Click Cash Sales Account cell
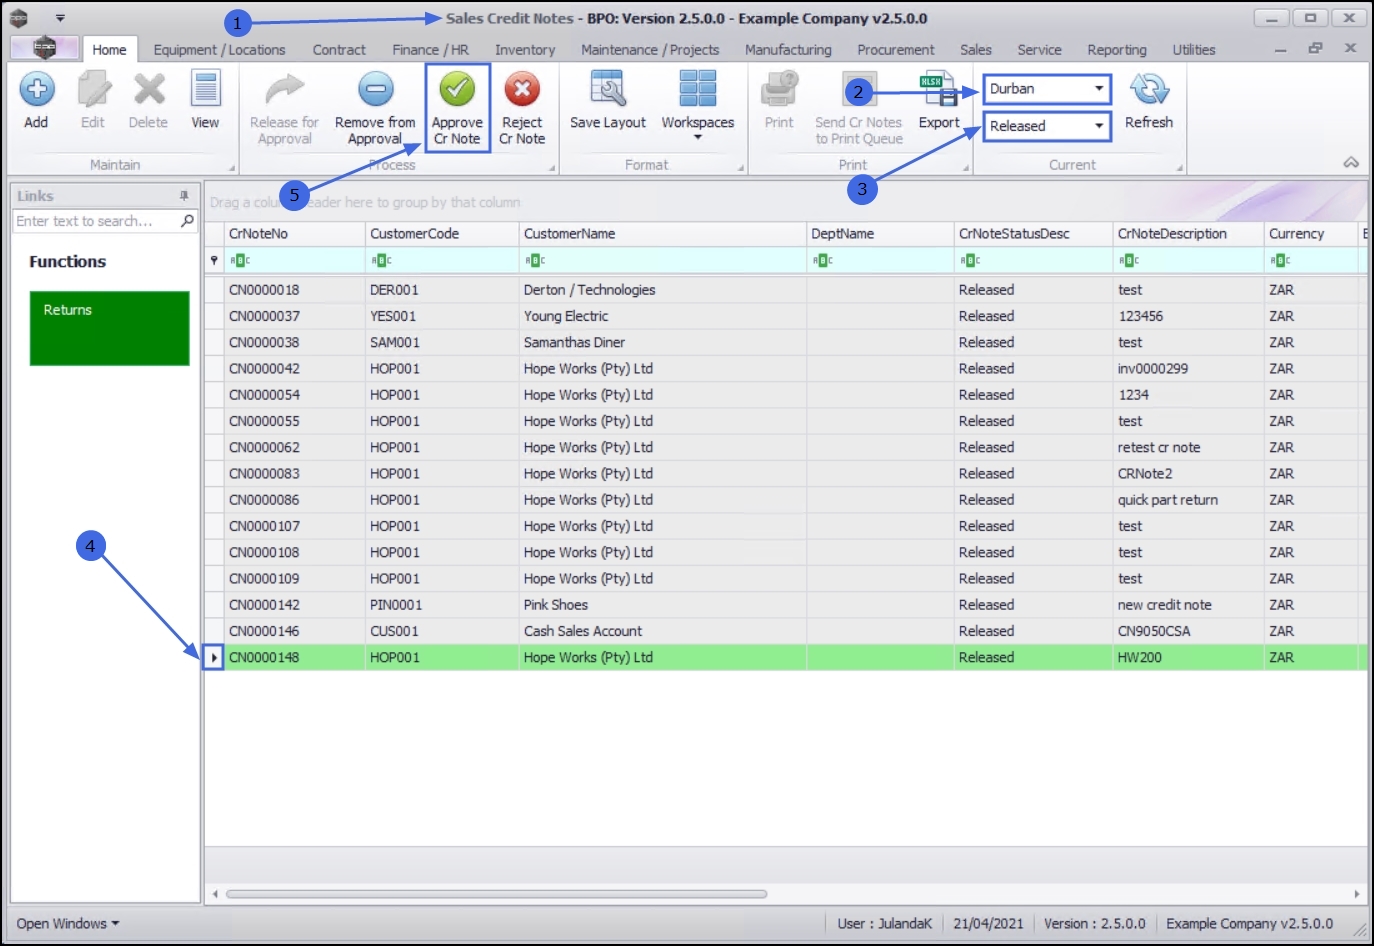The image size is (1374, 946). 583,631
